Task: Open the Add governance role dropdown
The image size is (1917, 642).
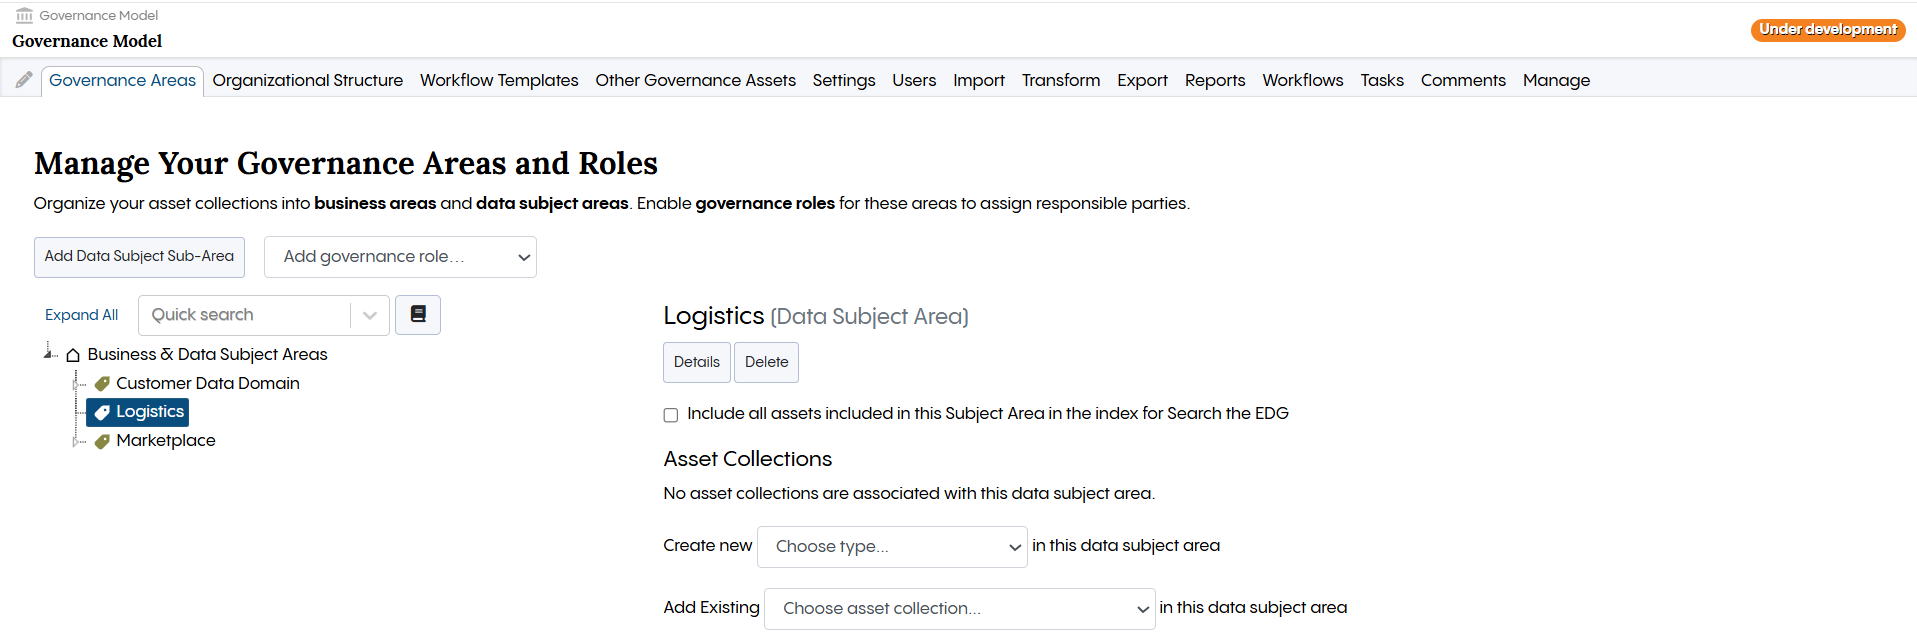Action: (x=400, y=257)
